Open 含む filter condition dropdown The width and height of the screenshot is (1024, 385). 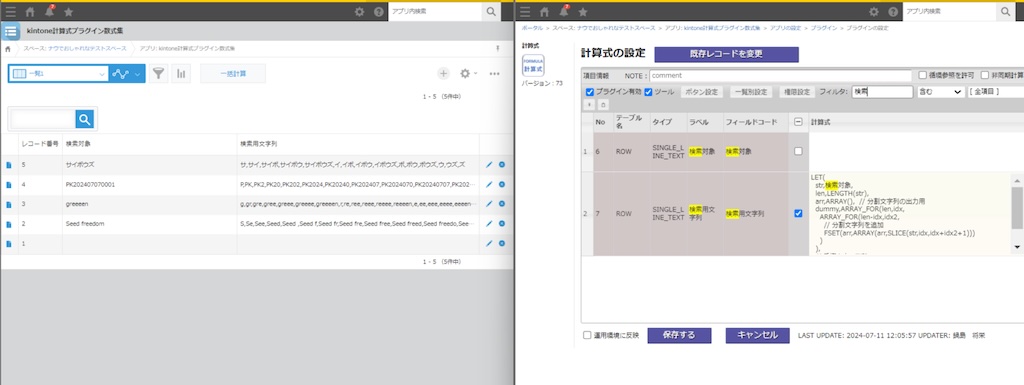[940, 92]
